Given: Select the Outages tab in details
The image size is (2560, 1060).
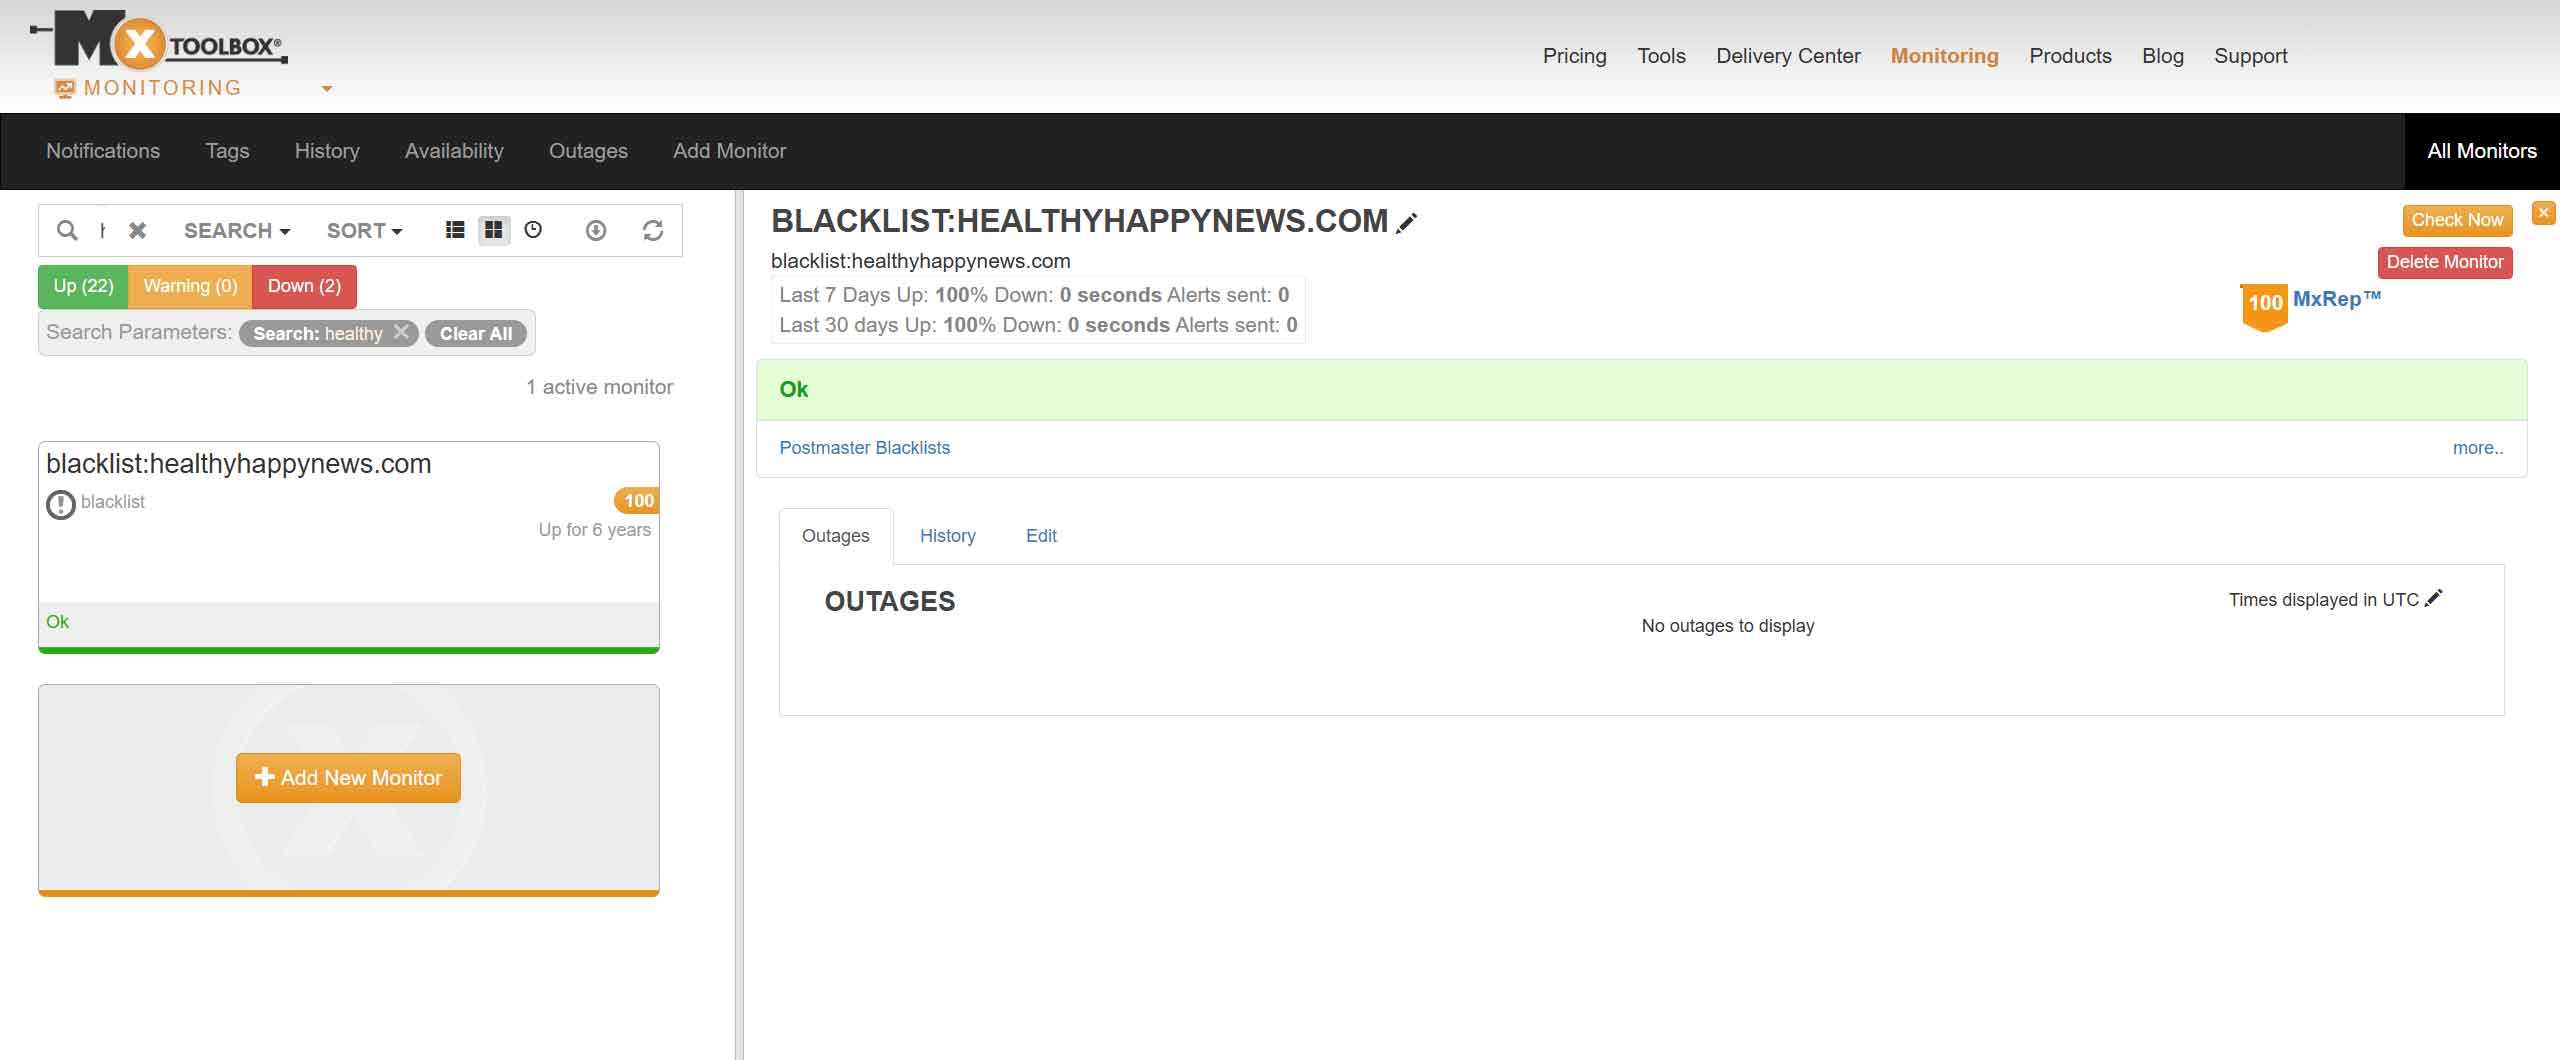Looking at the screenshot, I should tap(836, 536).
